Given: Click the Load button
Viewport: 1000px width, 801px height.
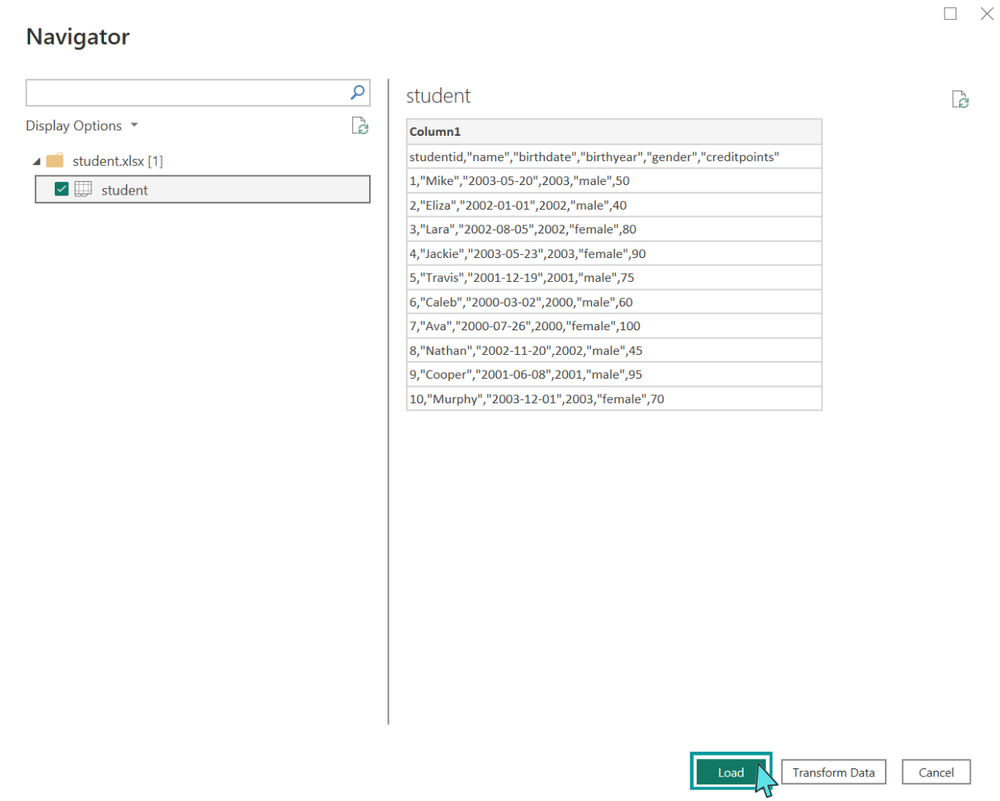Looking at the screenshot, I should point(731,772).
